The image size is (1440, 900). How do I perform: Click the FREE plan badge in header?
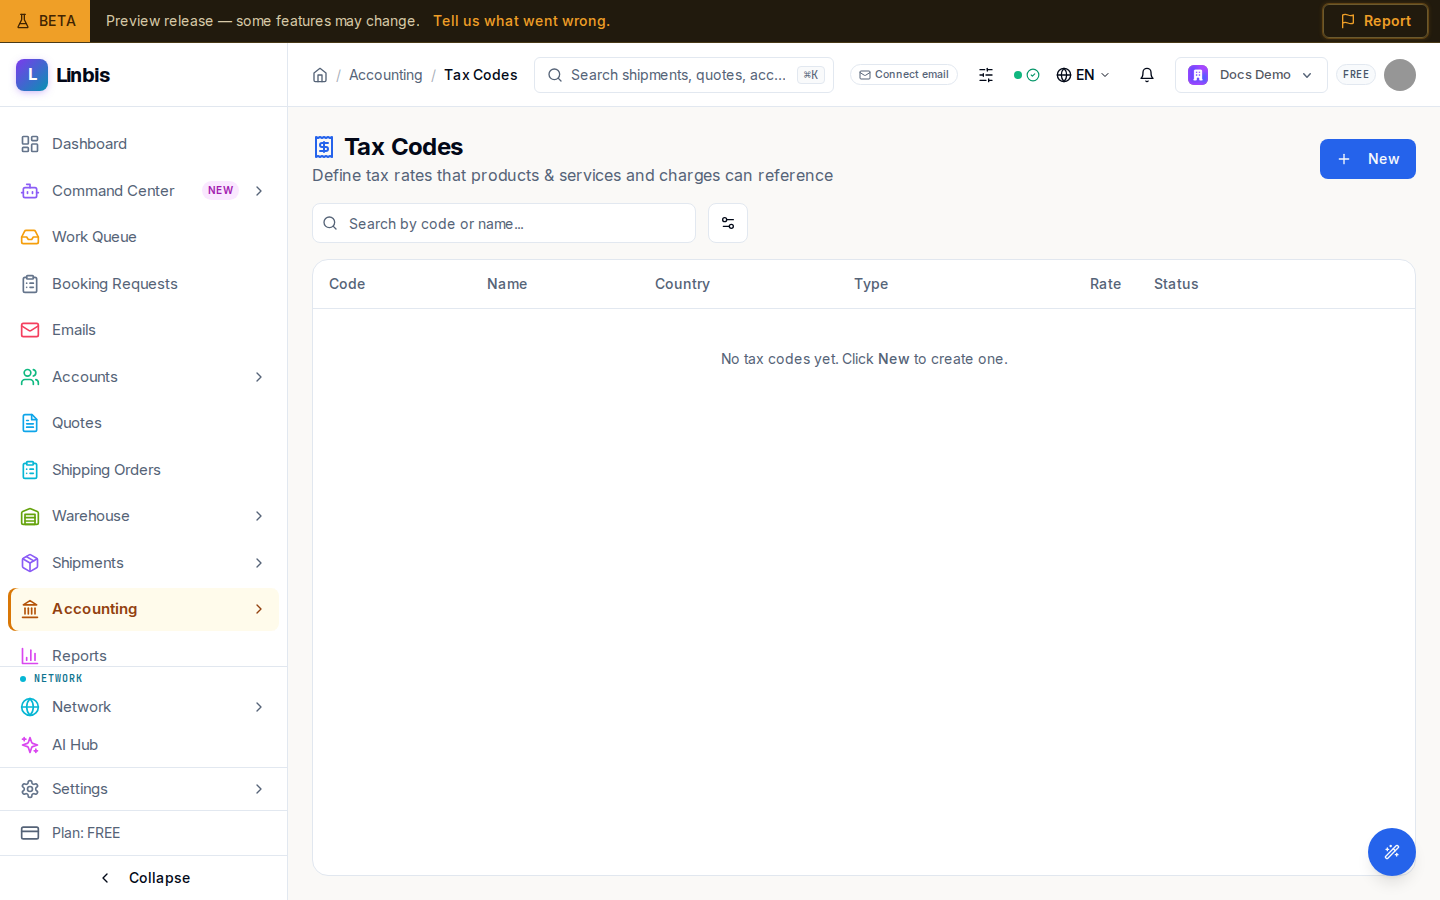pyautogui.click(x=1356, y=75)
